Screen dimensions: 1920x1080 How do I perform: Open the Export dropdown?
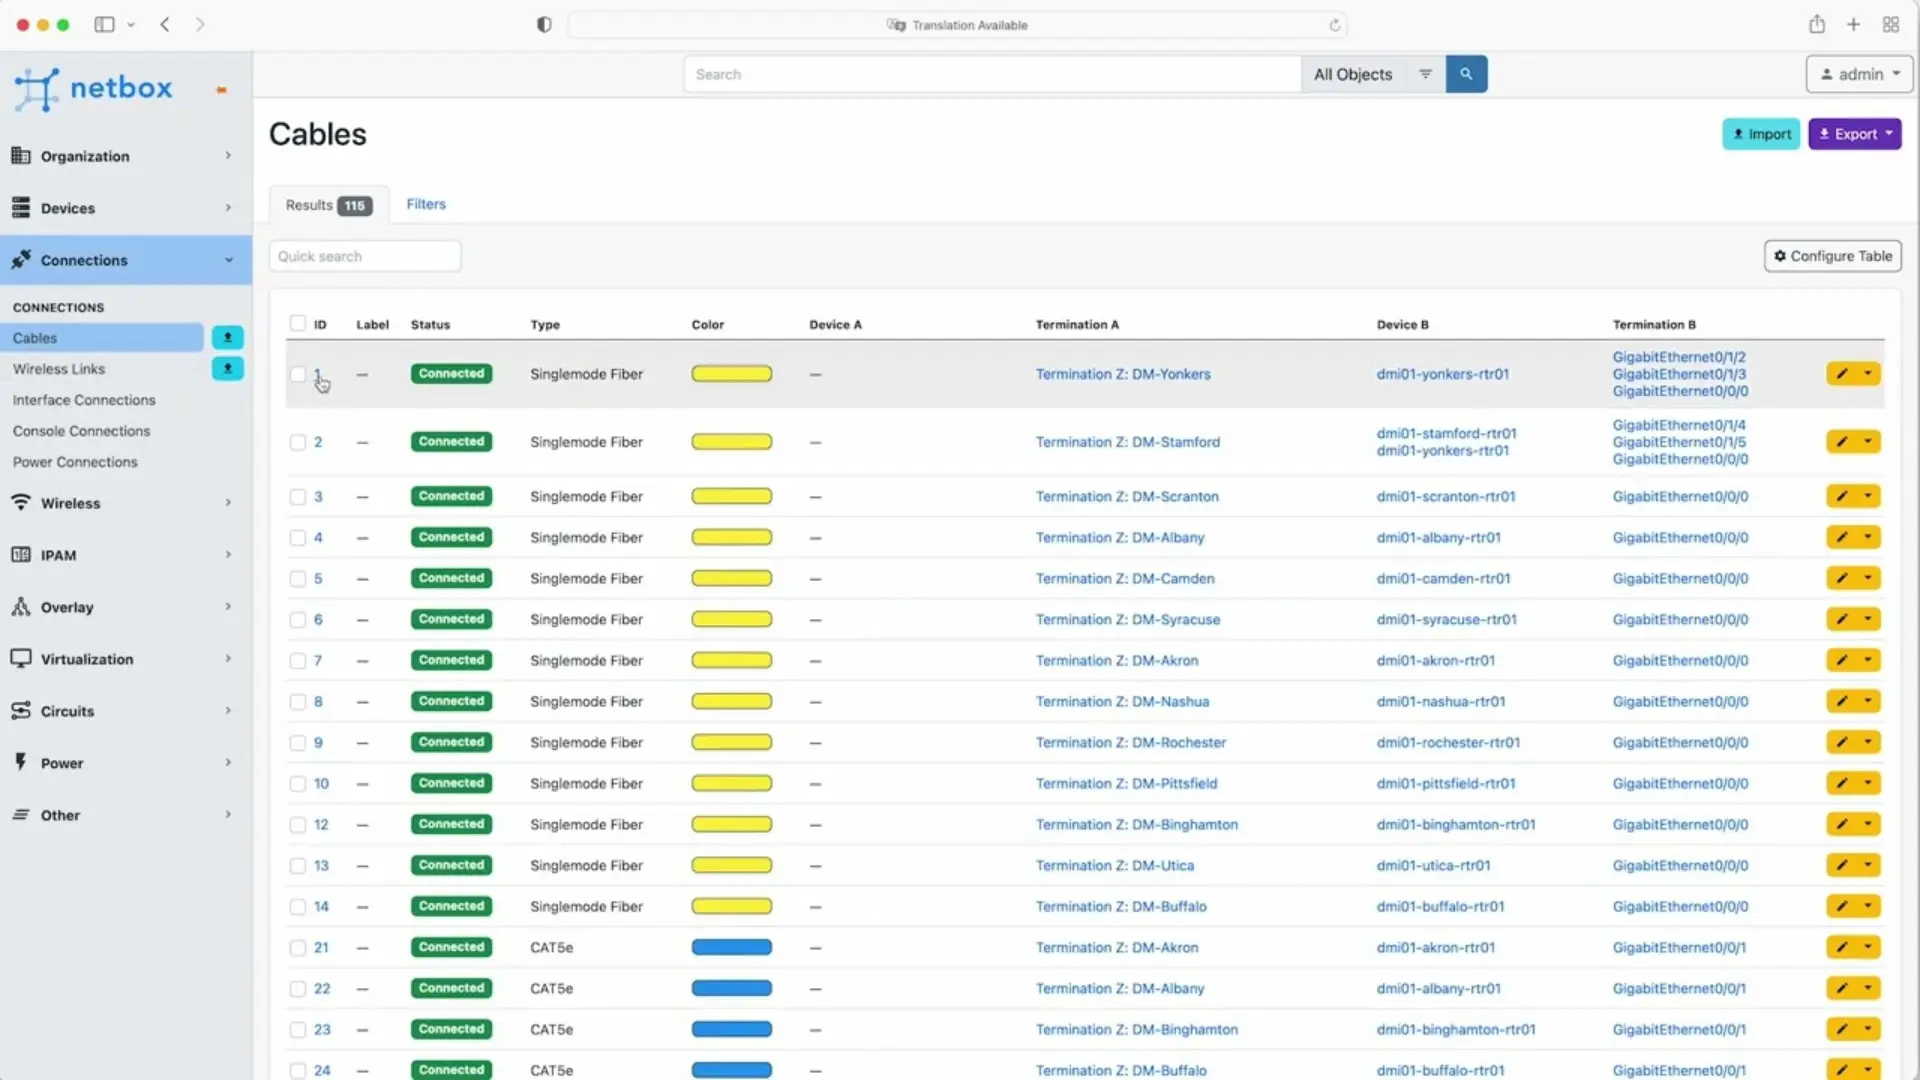1855,134
